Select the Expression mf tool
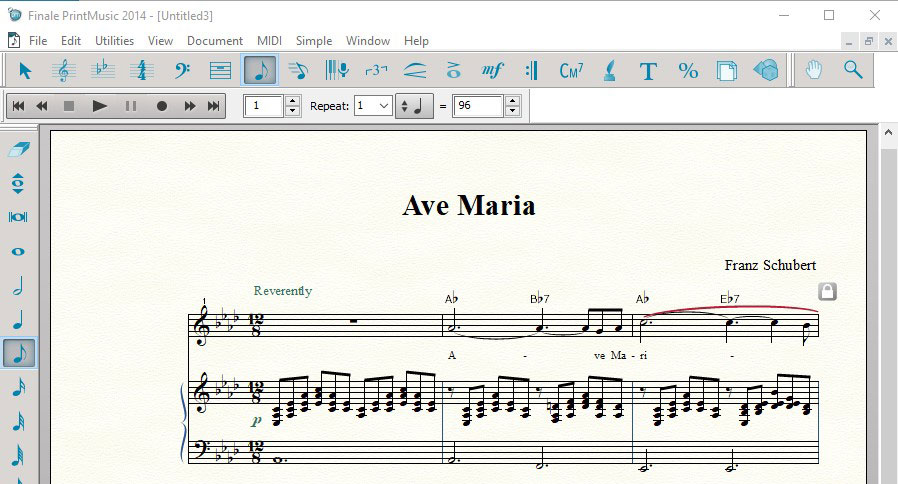The height and width of the screenshot is (484, 898). (x=493, y=70)
